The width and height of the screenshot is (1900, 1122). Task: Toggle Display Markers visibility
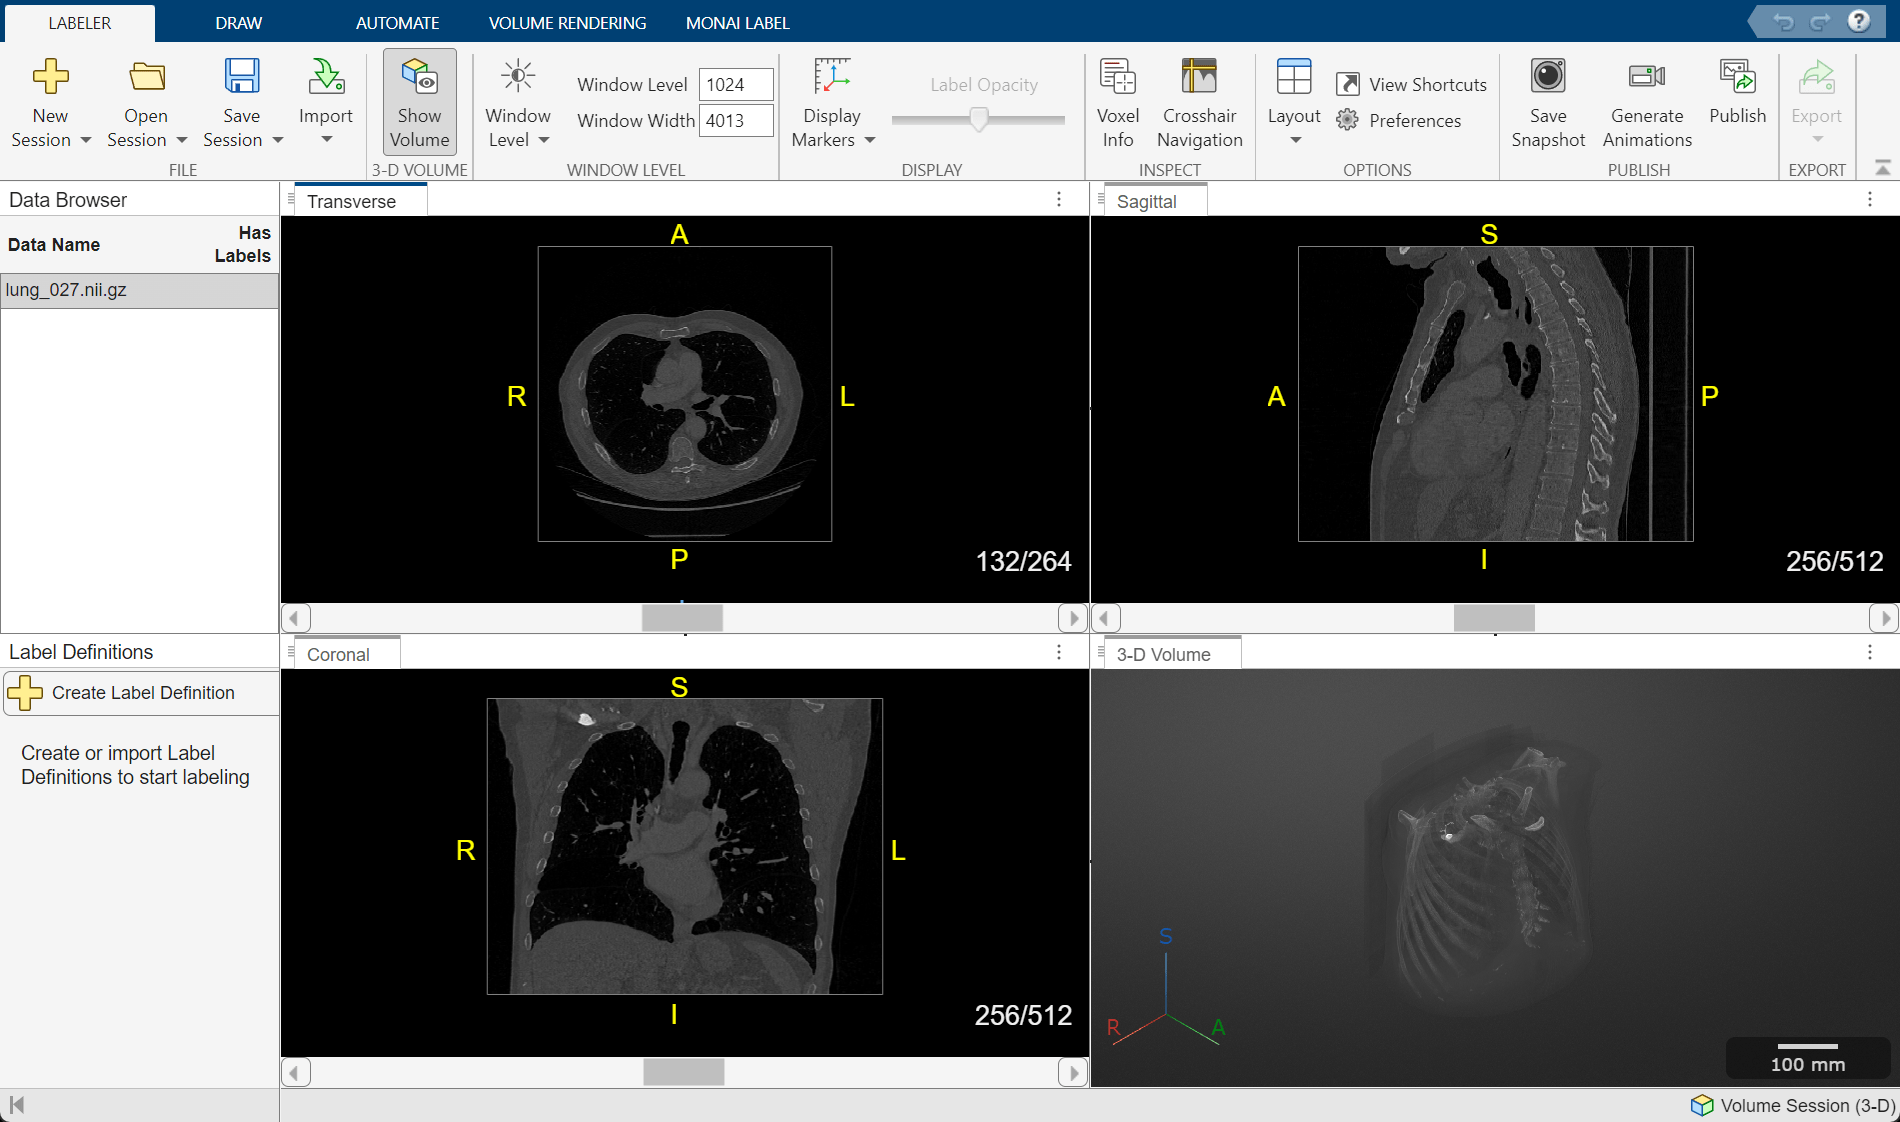832,100
